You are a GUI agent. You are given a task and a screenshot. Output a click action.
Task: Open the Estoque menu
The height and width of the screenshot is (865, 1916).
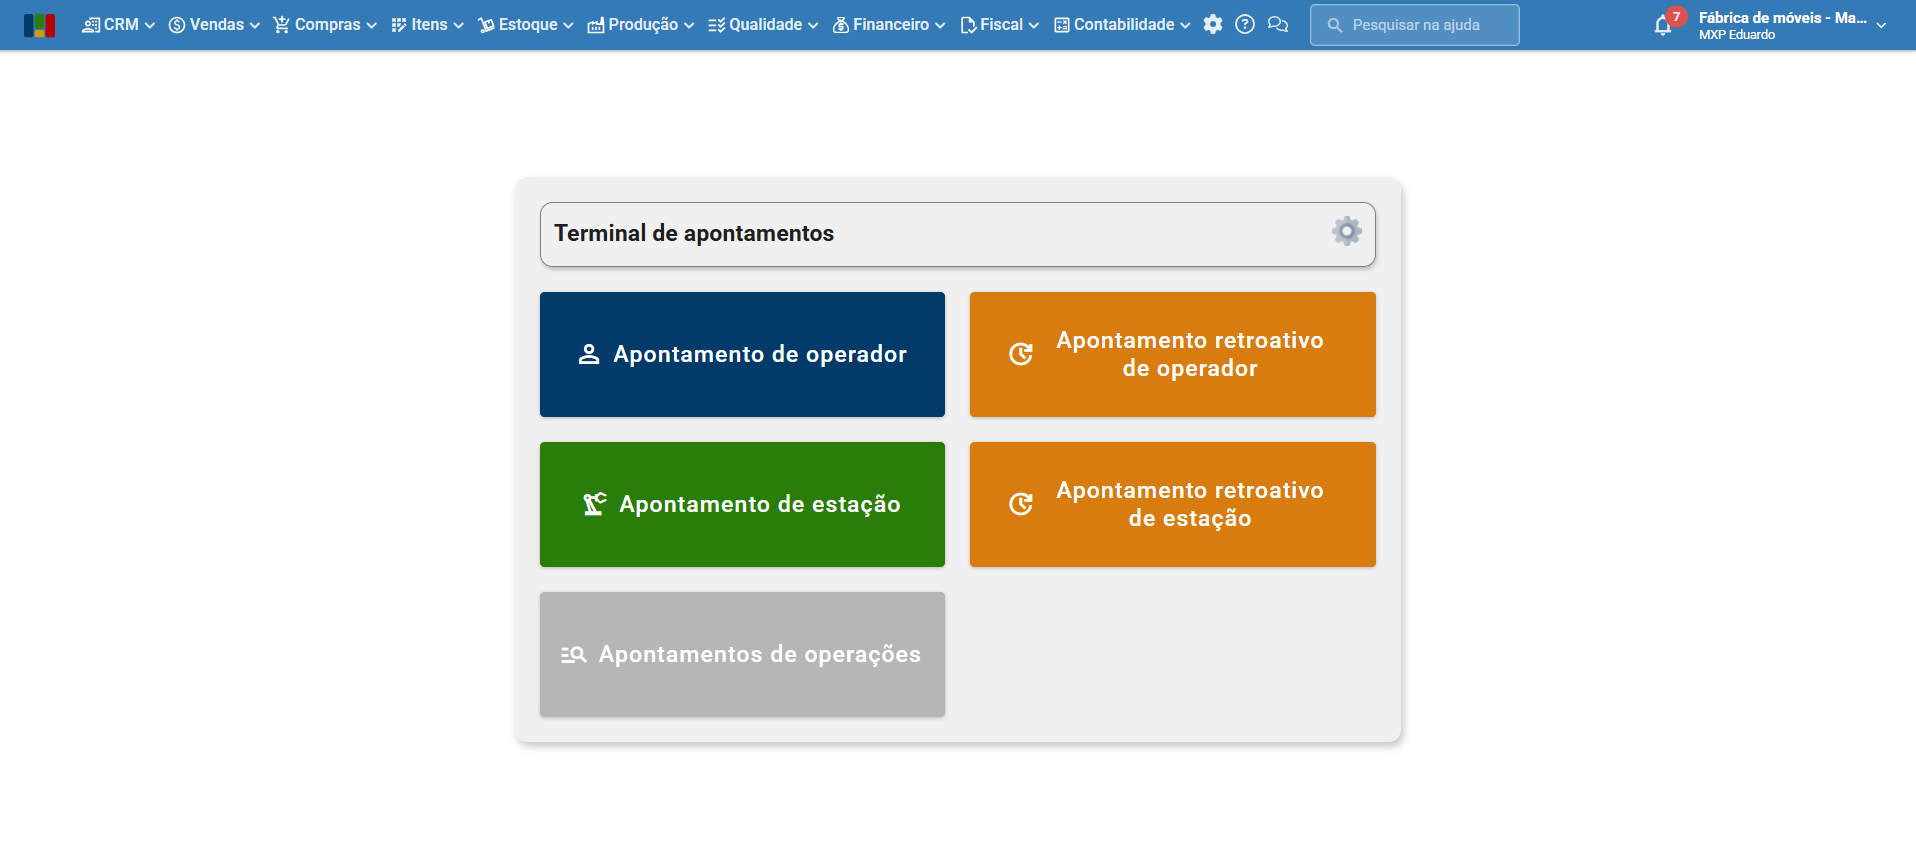coord(525,25)
